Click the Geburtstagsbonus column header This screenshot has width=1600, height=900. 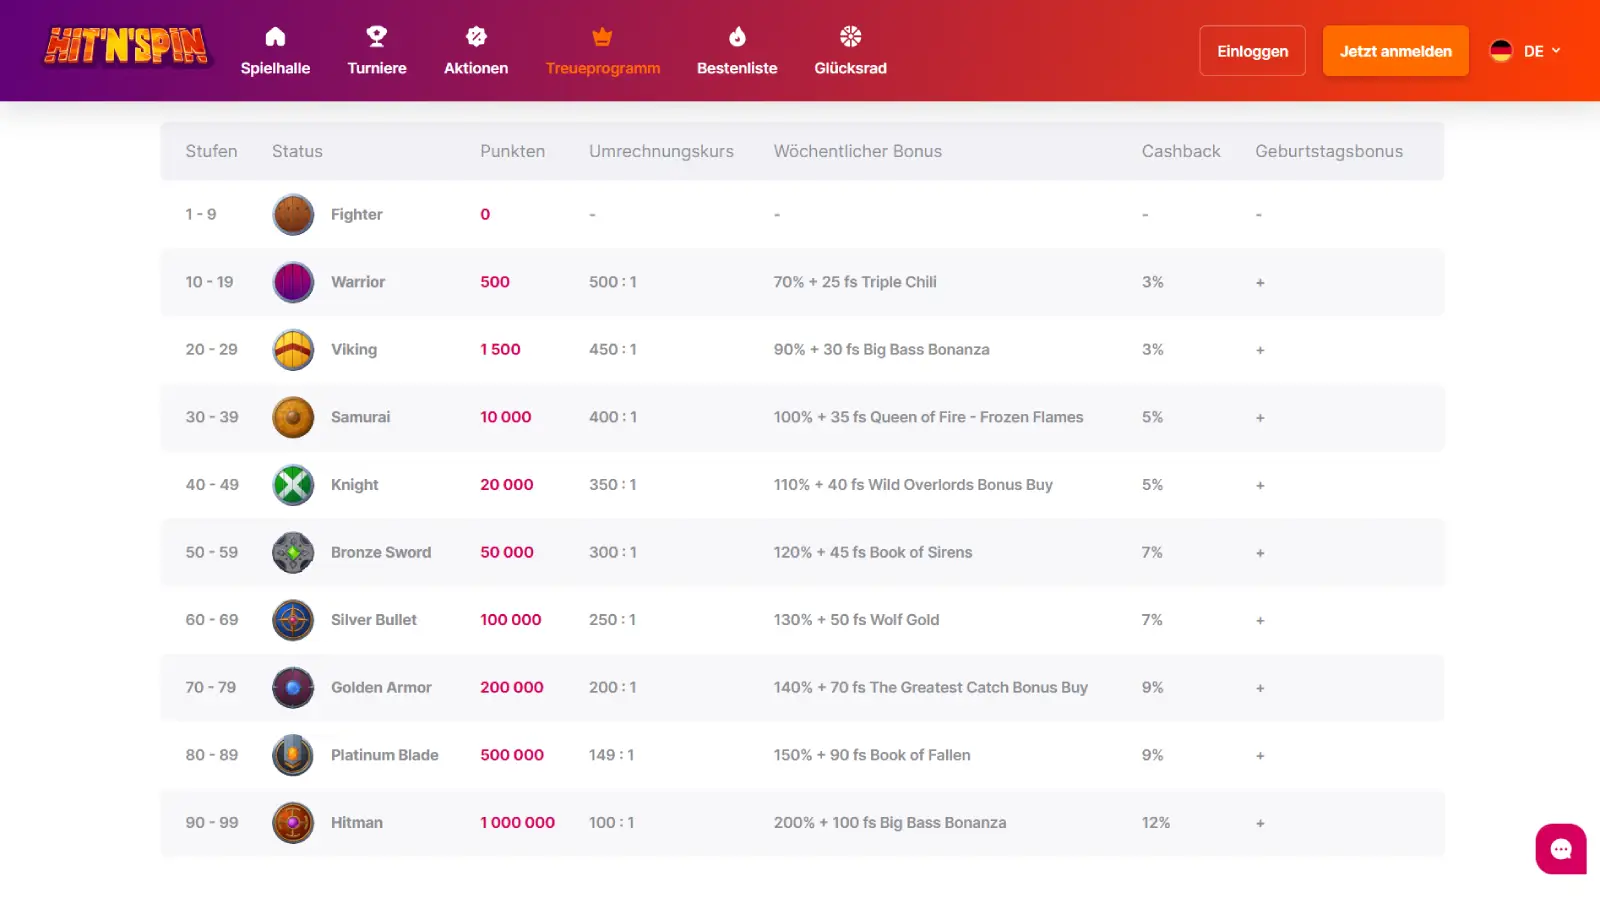[1329, 151]
